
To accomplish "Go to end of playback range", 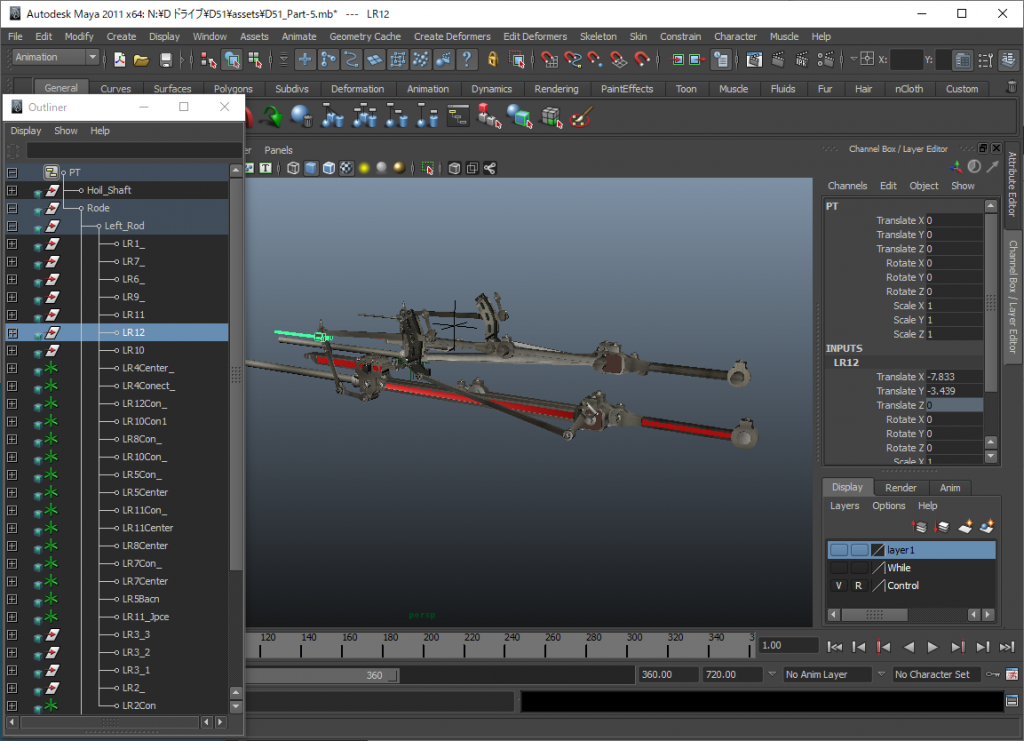I will point(1007,647).
